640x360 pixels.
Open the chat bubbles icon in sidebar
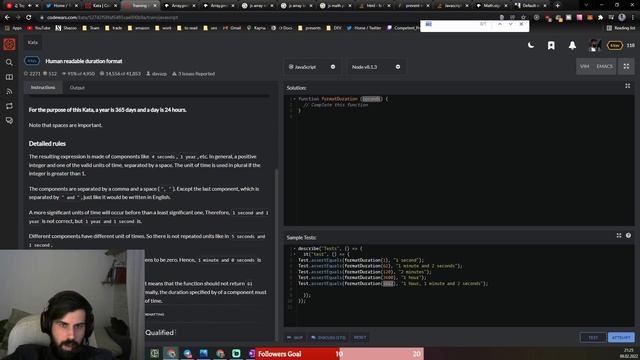click(x=9, y=121)
